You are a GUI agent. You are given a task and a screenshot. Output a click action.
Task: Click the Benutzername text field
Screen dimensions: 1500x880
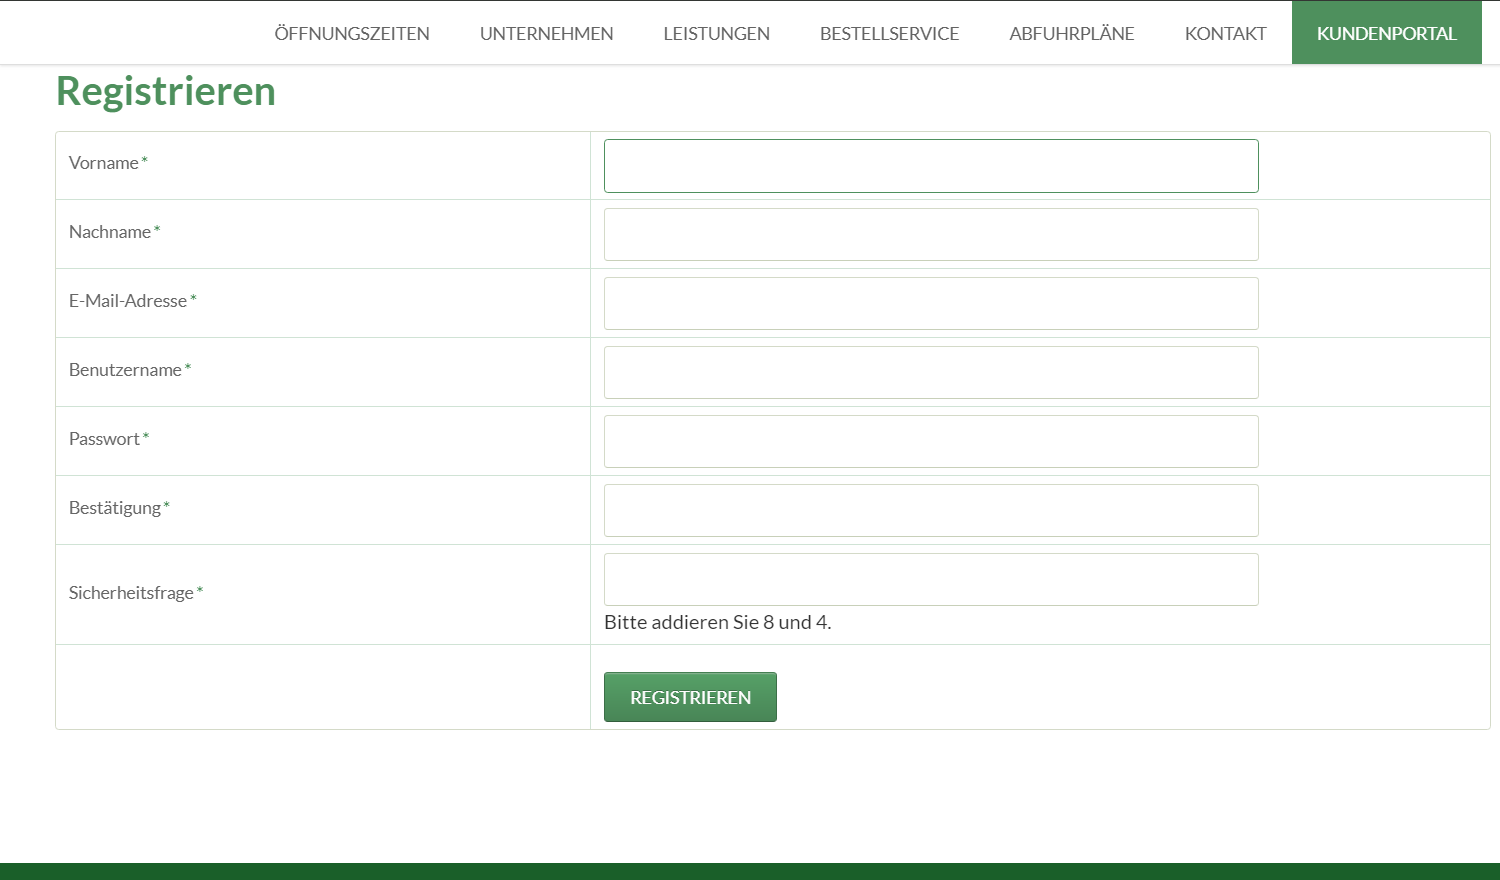[x=930, y=373]
